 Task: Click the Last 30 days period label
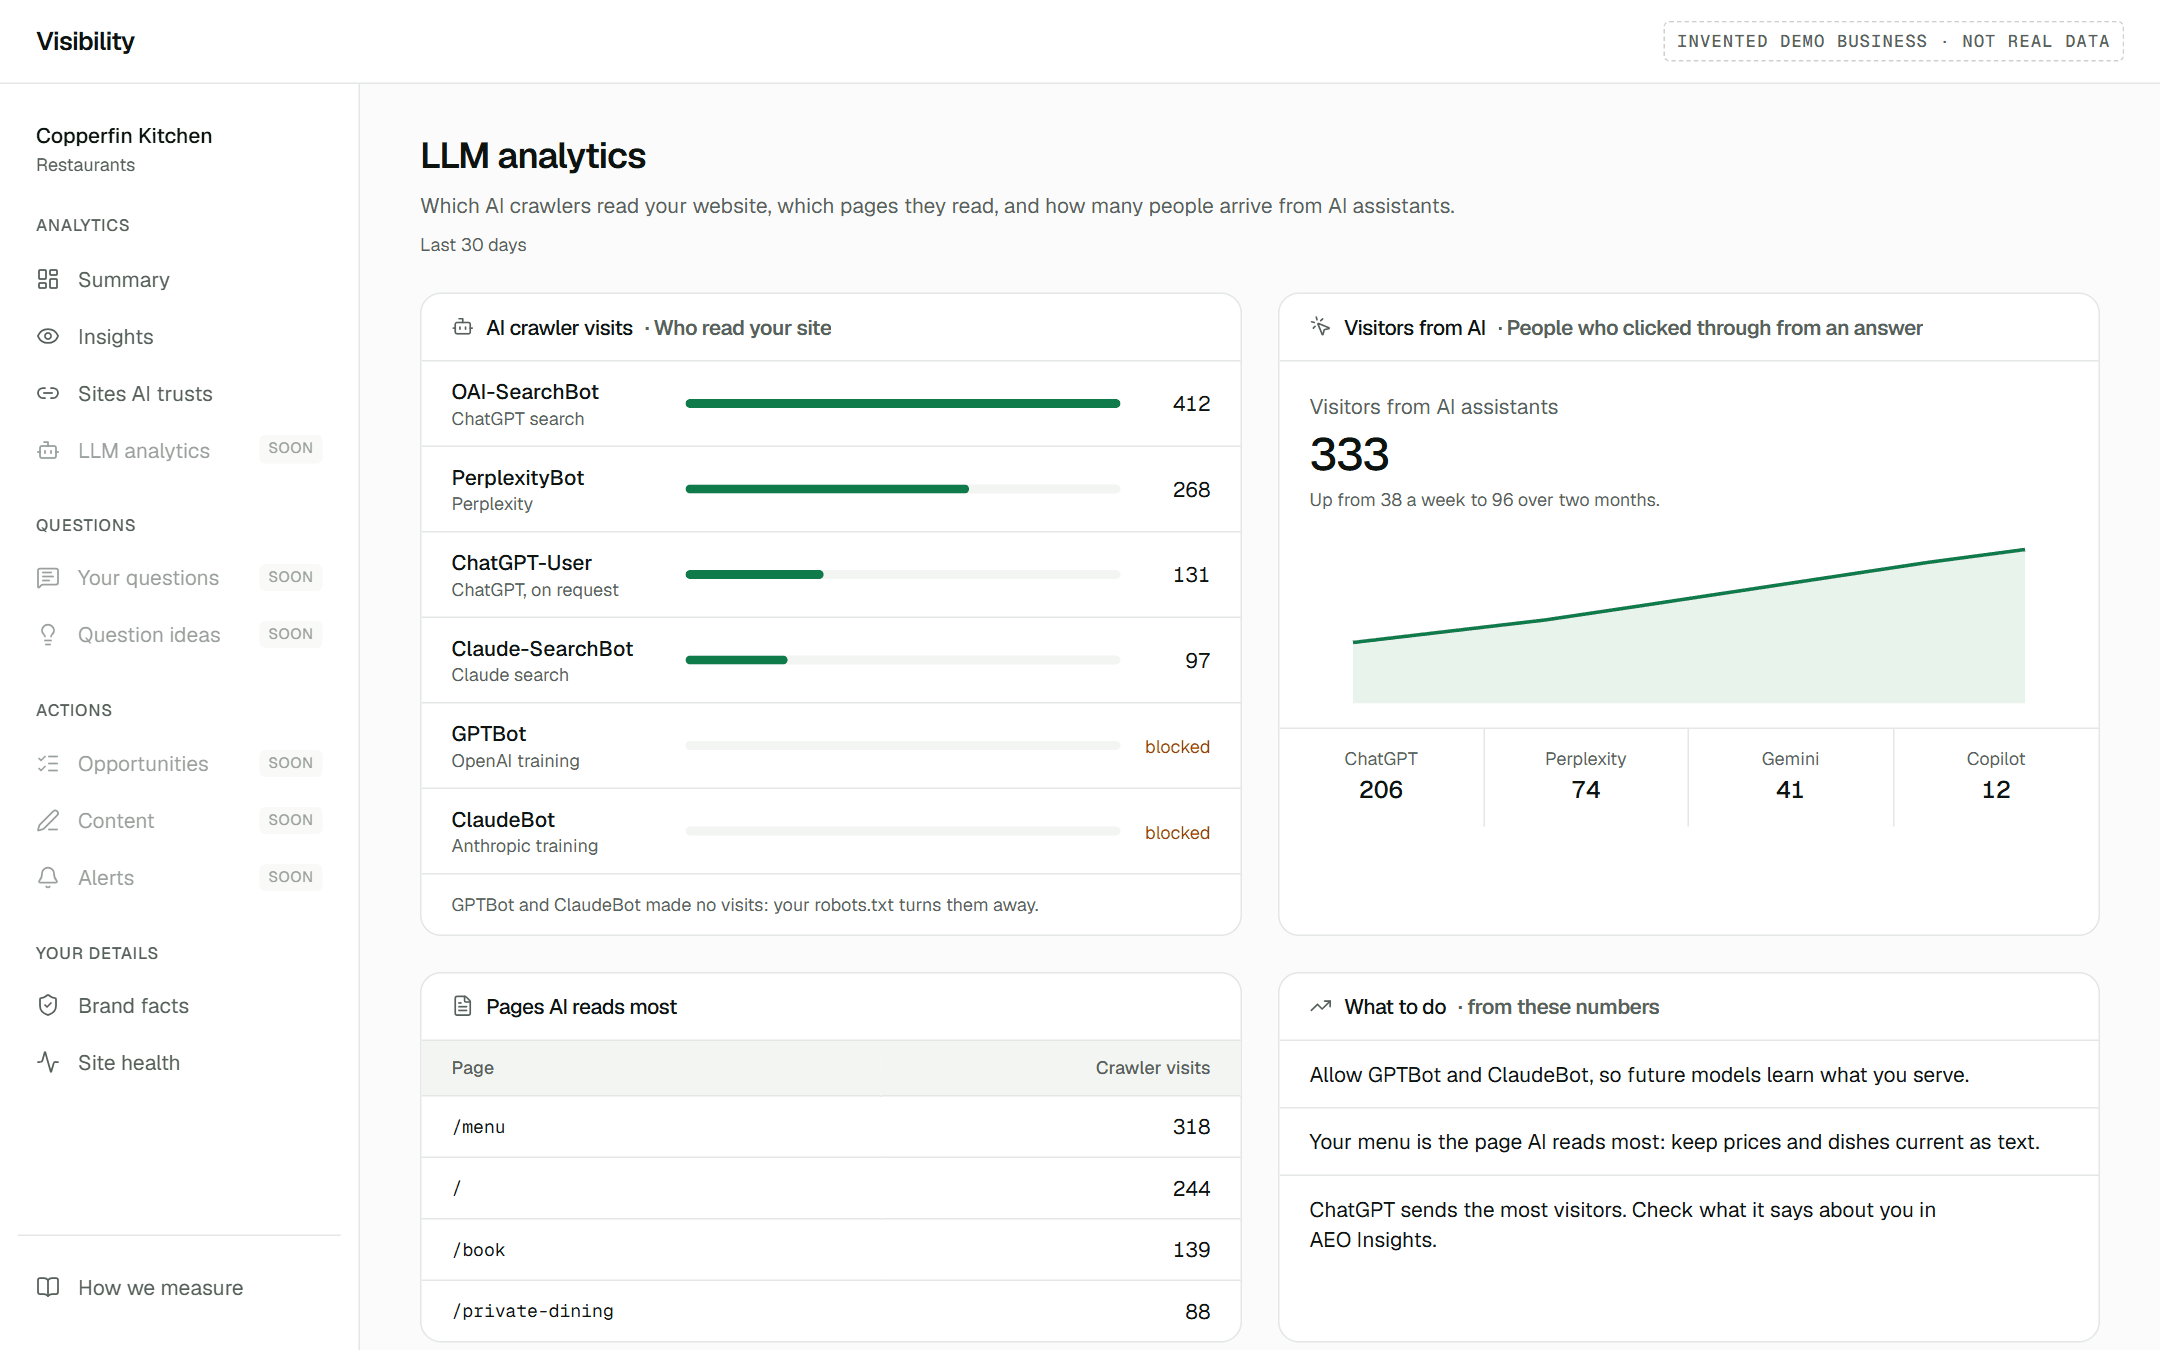473,245
